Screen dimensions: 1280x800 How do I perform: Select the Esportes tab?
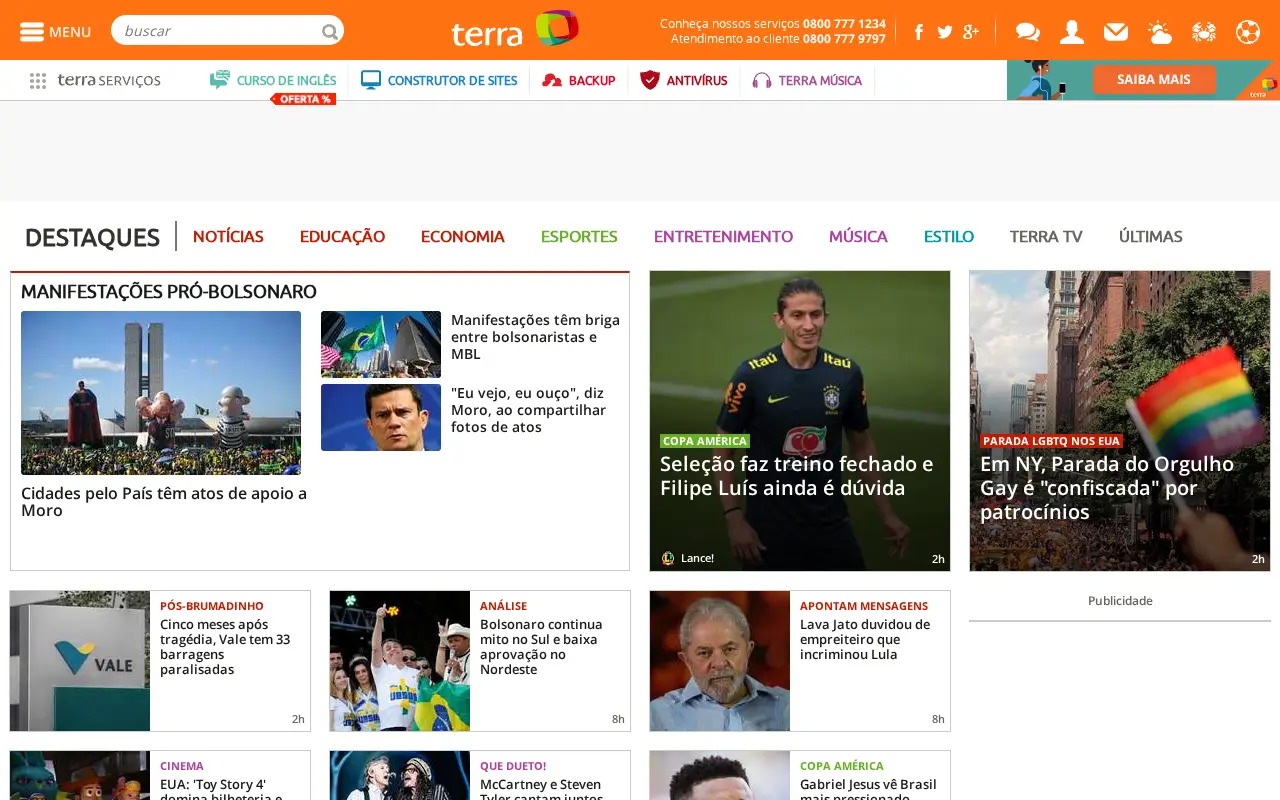click(579, 237)
